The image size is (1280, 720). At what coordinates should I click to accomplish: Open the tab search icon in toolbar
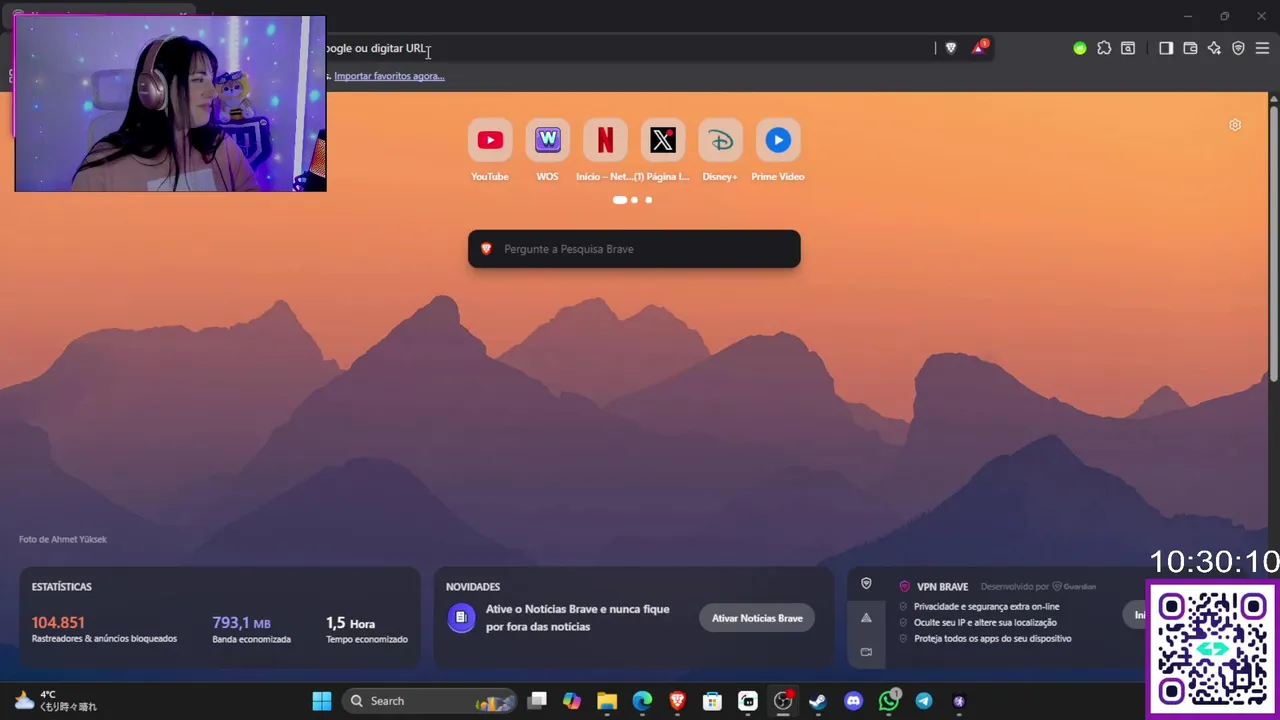[x=1128, y=48]
